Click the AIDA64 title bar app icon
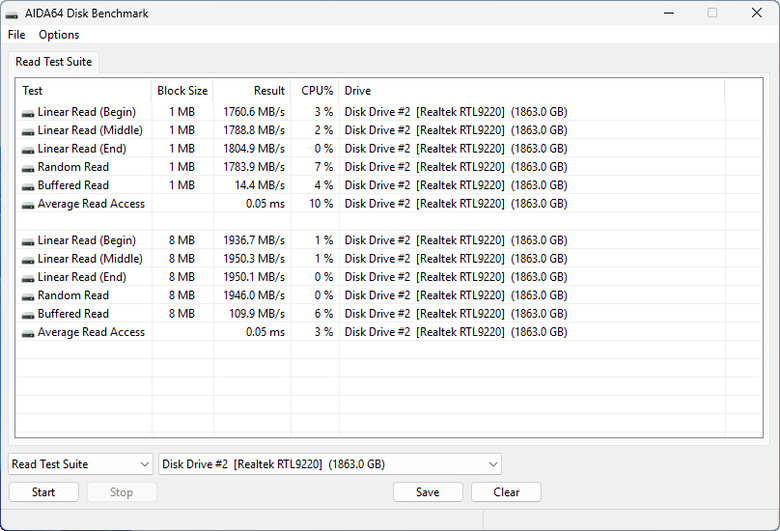780x531 pixels. pos(11,14)
